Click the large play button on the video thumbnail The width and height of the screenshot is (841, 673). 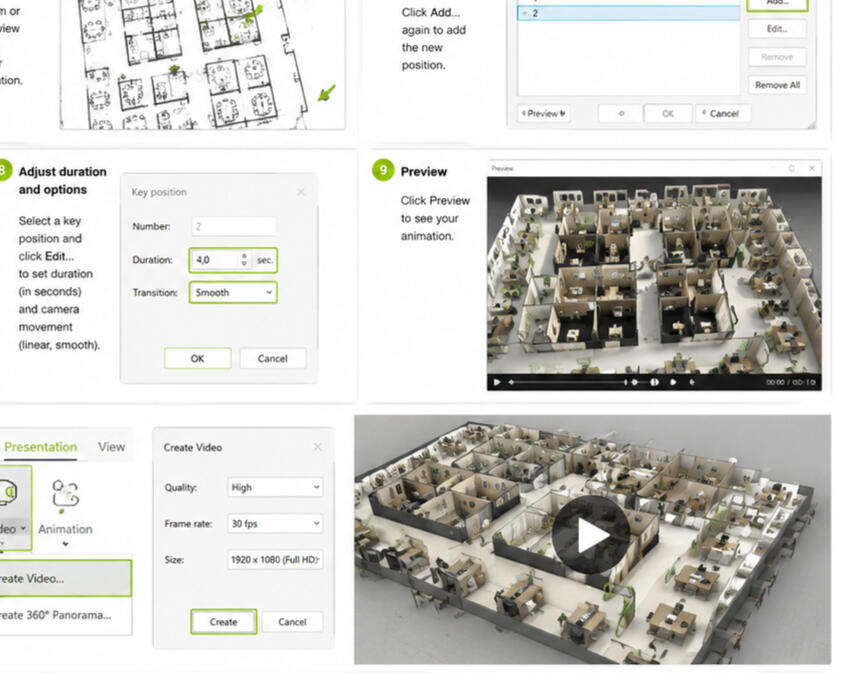[591, 535]
